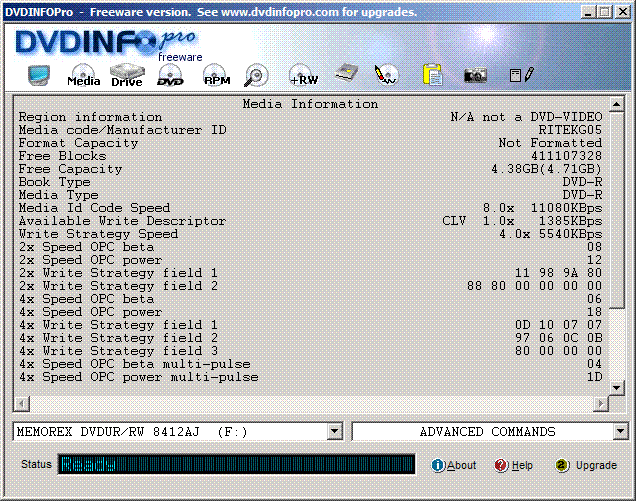Select the 'Region information' row label
The height and width of the screenshot is (501, 636).
pos(90,117)
